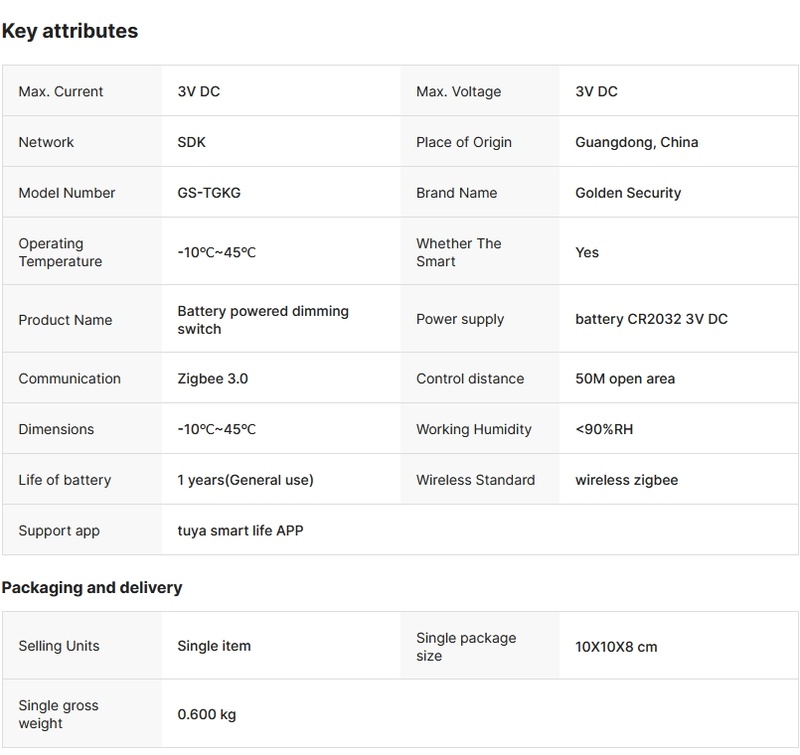This screenshot has width=800, height=755.
Task: Select the 10X10X8 cm package size
Action: click(616, 647)
